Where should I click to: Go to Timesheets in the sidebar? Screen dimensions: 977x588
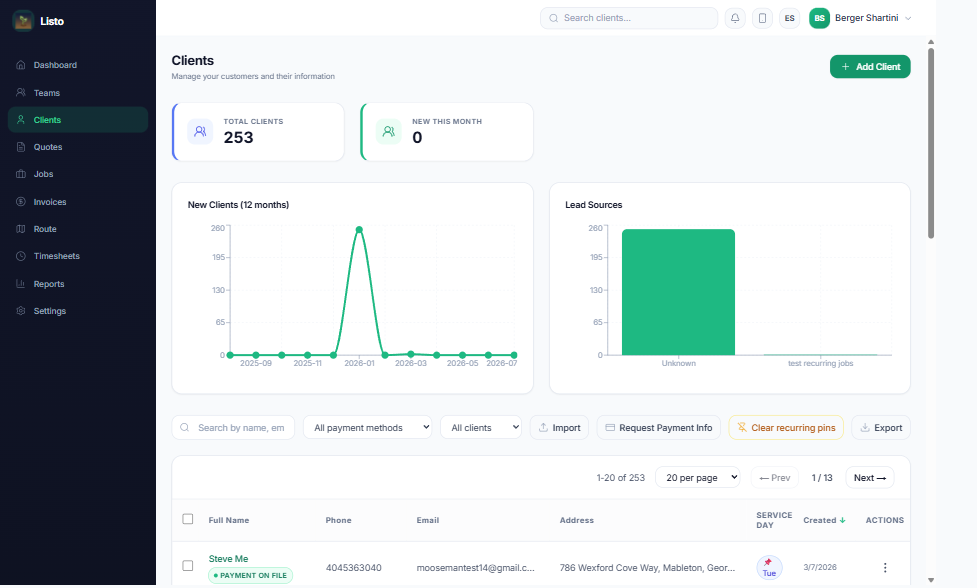tap(78, 256)
